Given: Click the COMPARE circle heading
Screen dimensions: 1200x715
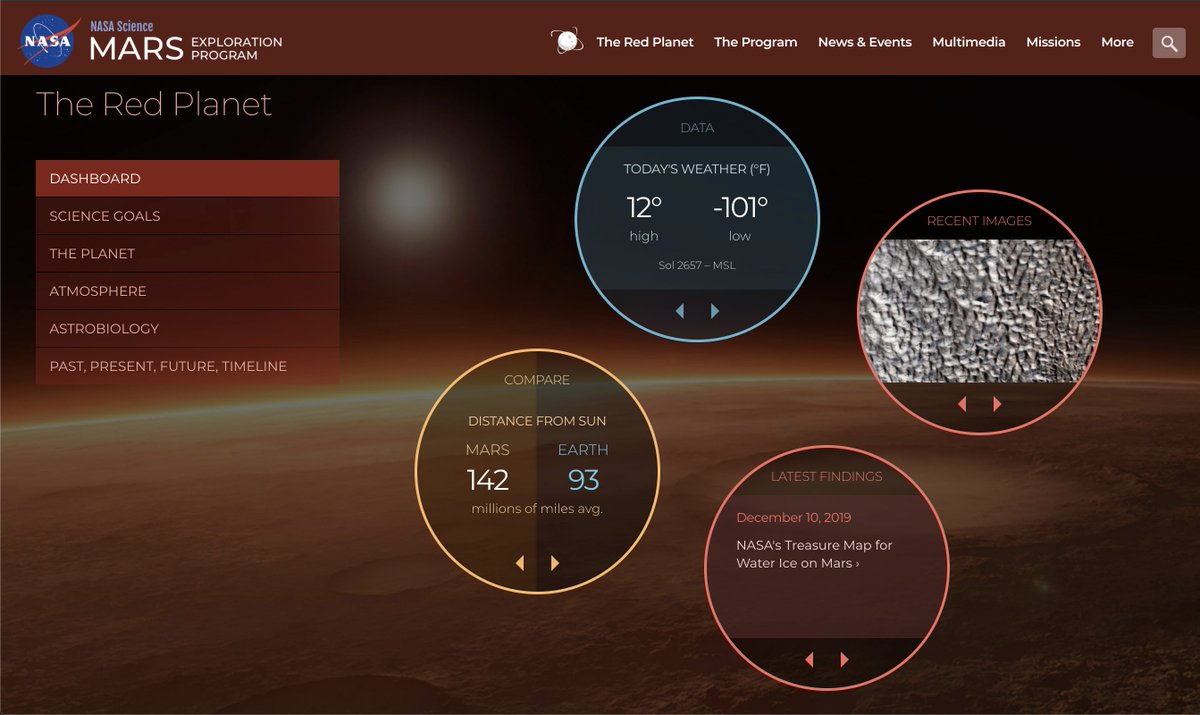Looking at the screenshot, I should coord(537,380).
